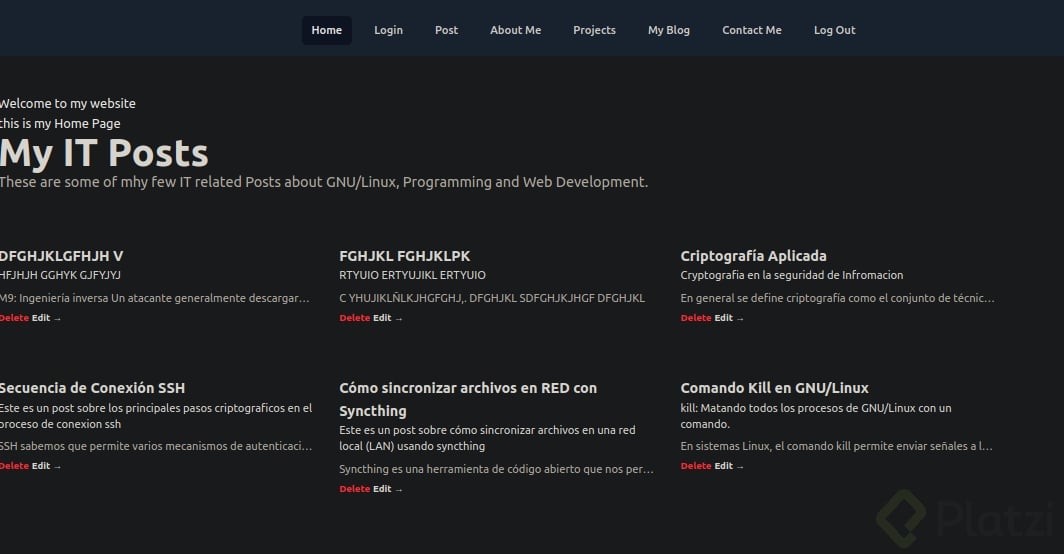This screenshot has height=554, width=1064.
Task: Click excerpt 'SSH sabemos que permite varios'
Action: point(156,446)
